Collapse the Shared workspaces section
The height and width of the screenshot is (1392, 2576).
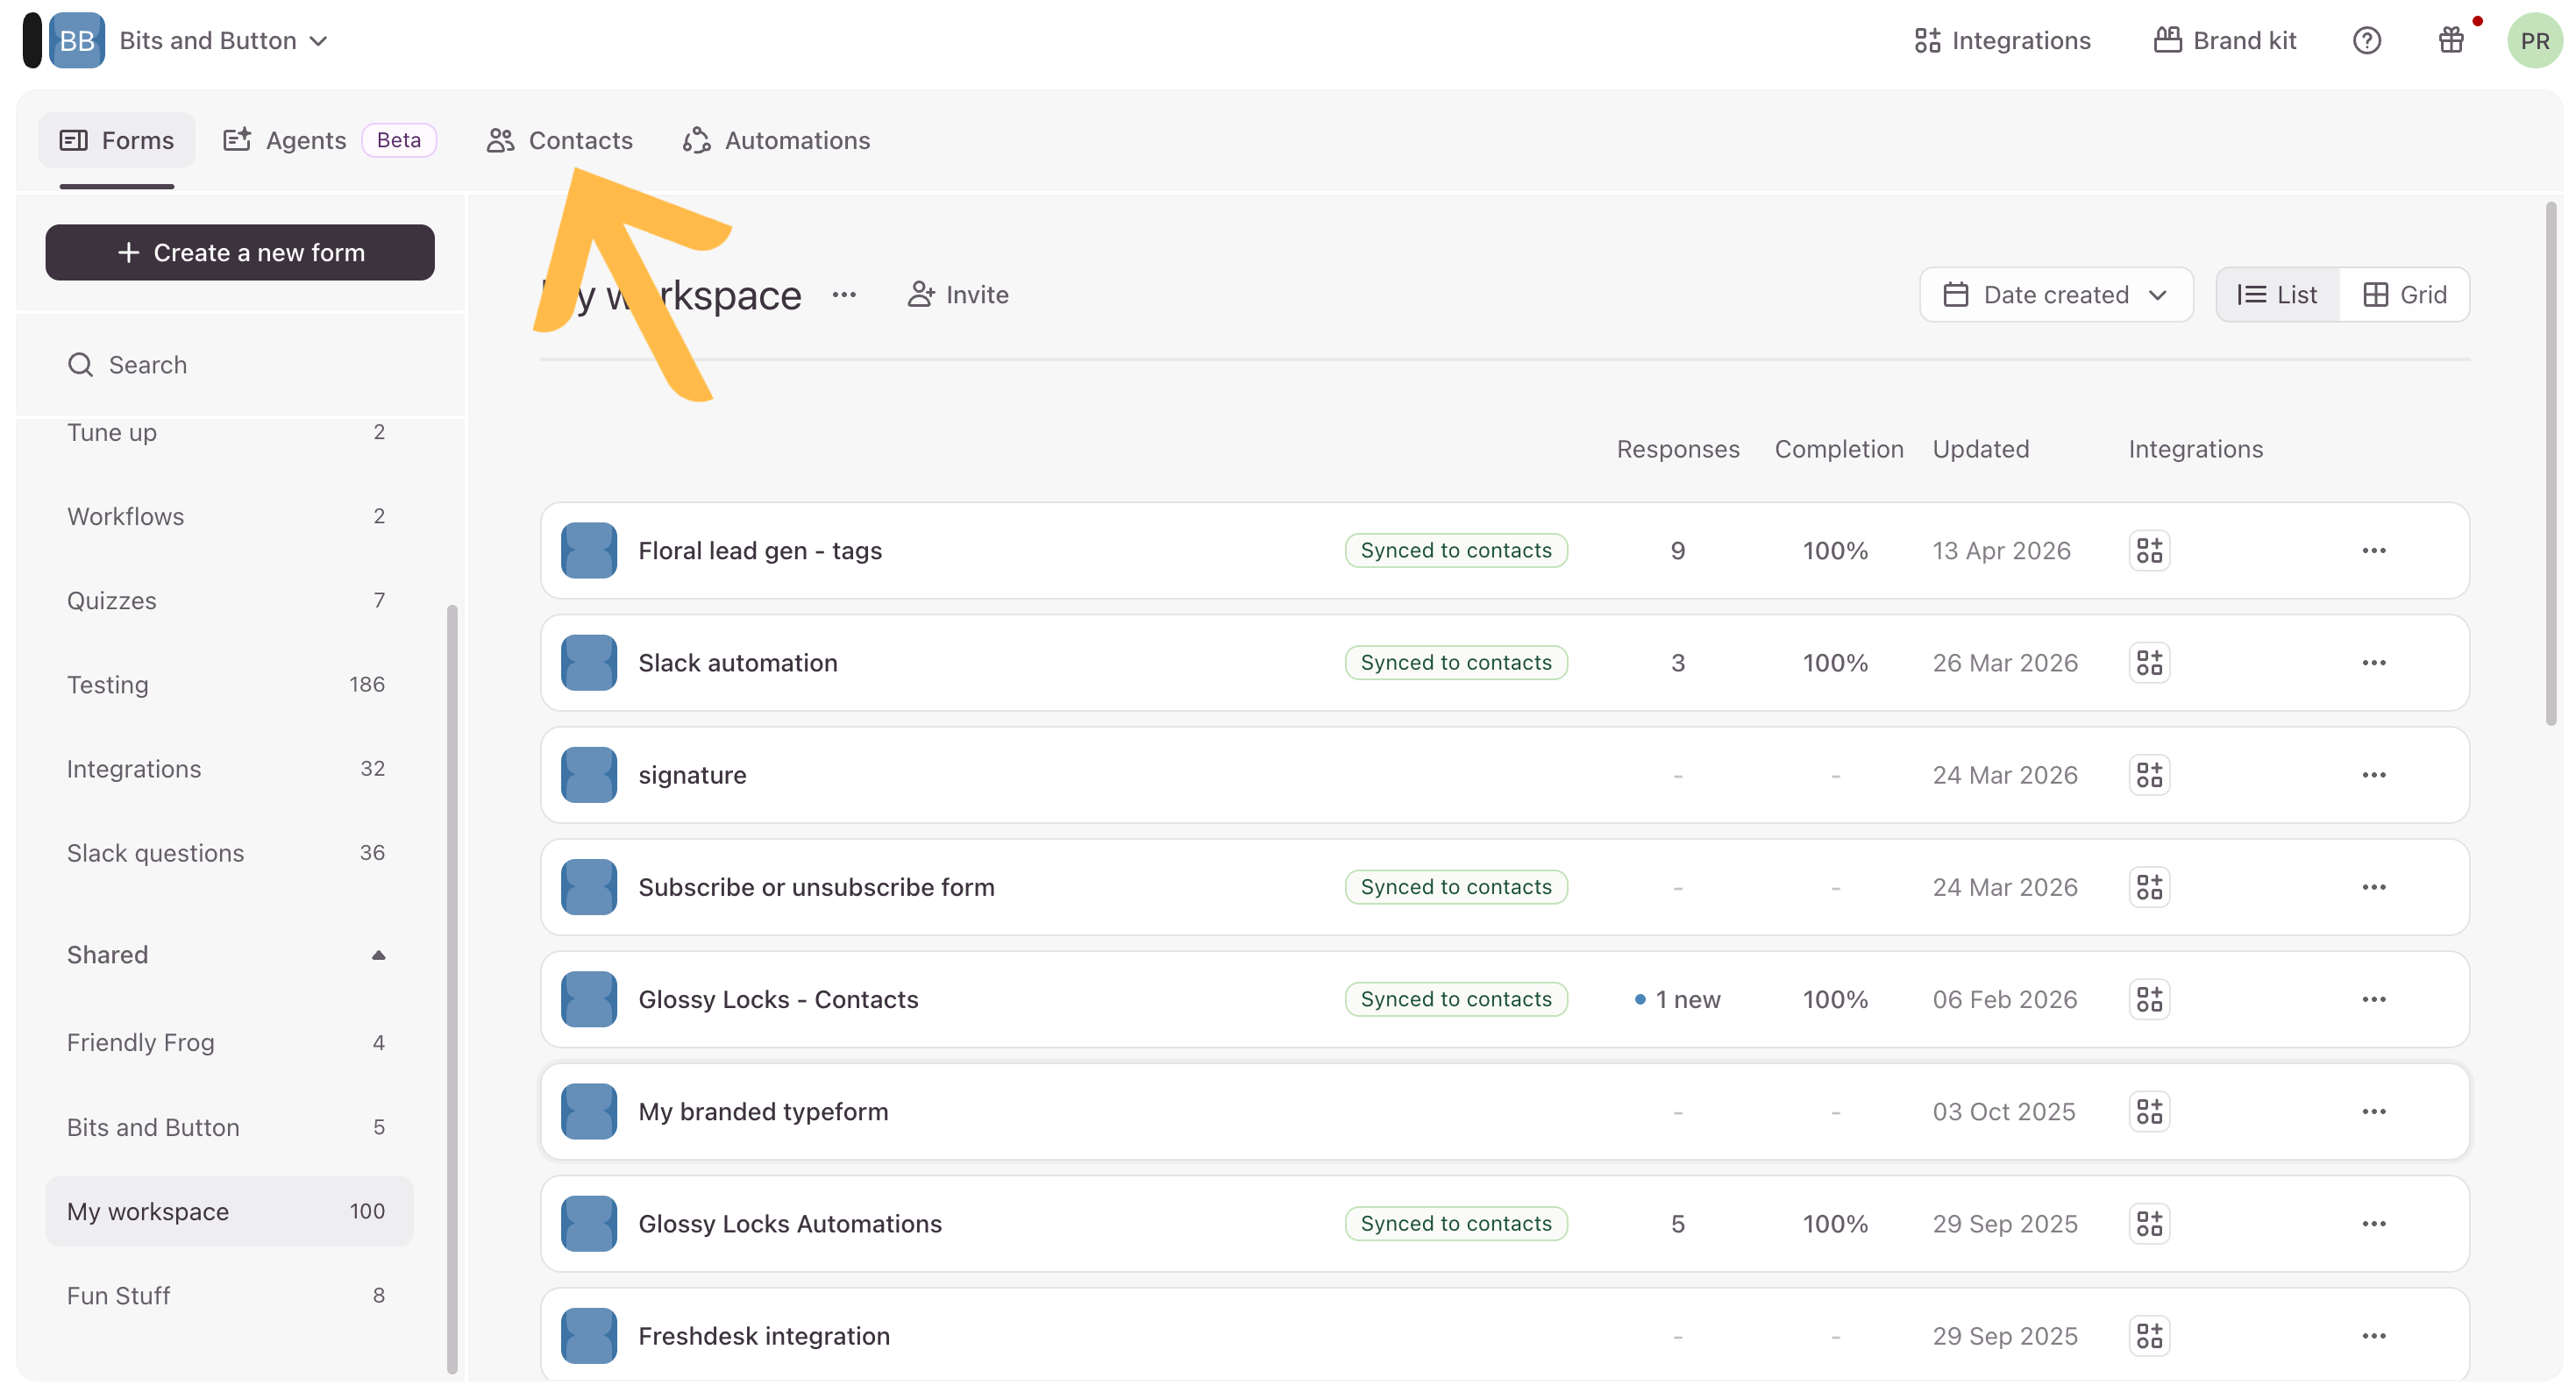[x=378, y=955]
